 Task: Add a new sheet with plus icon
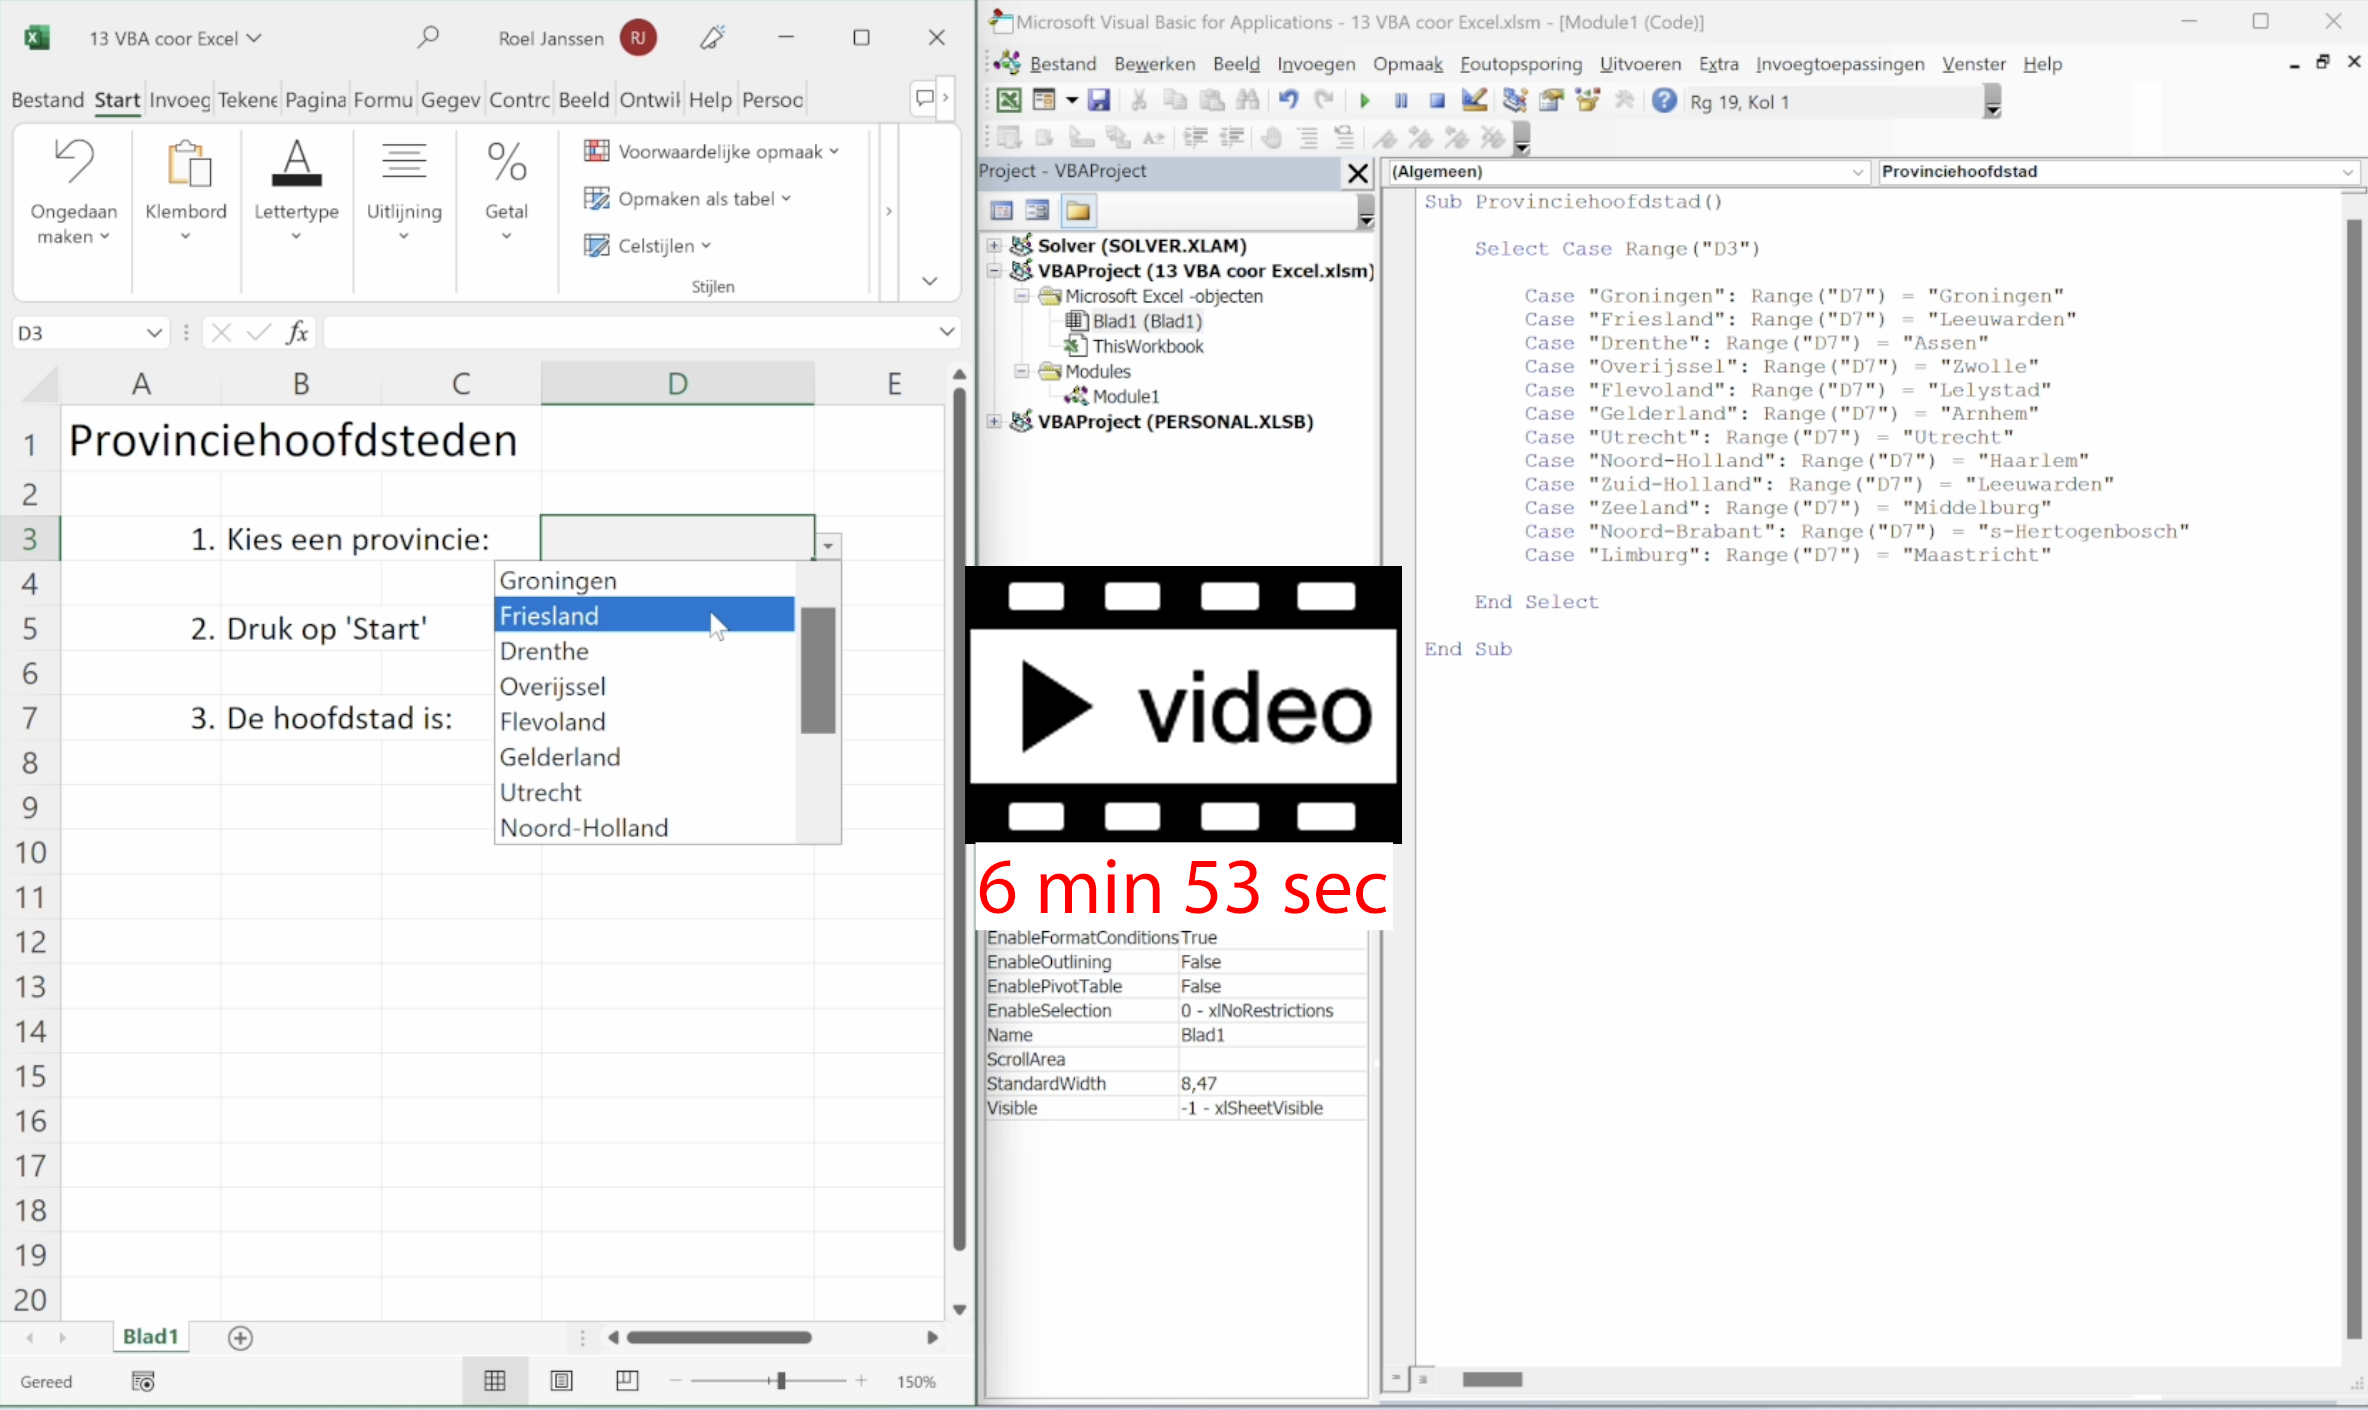click(x=240, y=1338)
